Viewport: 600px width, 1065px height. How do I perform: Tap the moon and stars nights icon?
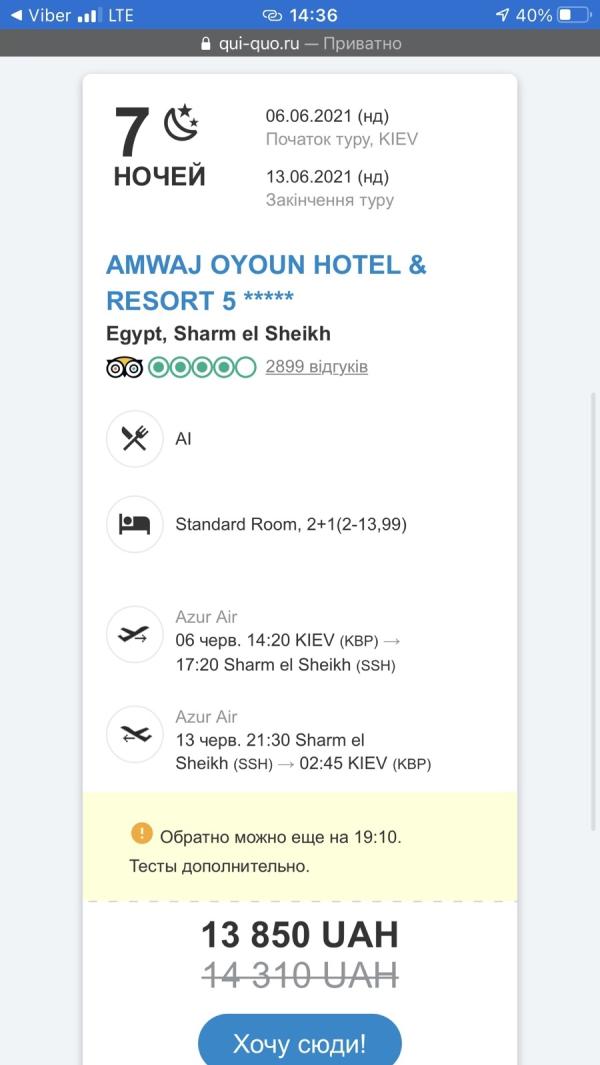[x=181, y=122]
